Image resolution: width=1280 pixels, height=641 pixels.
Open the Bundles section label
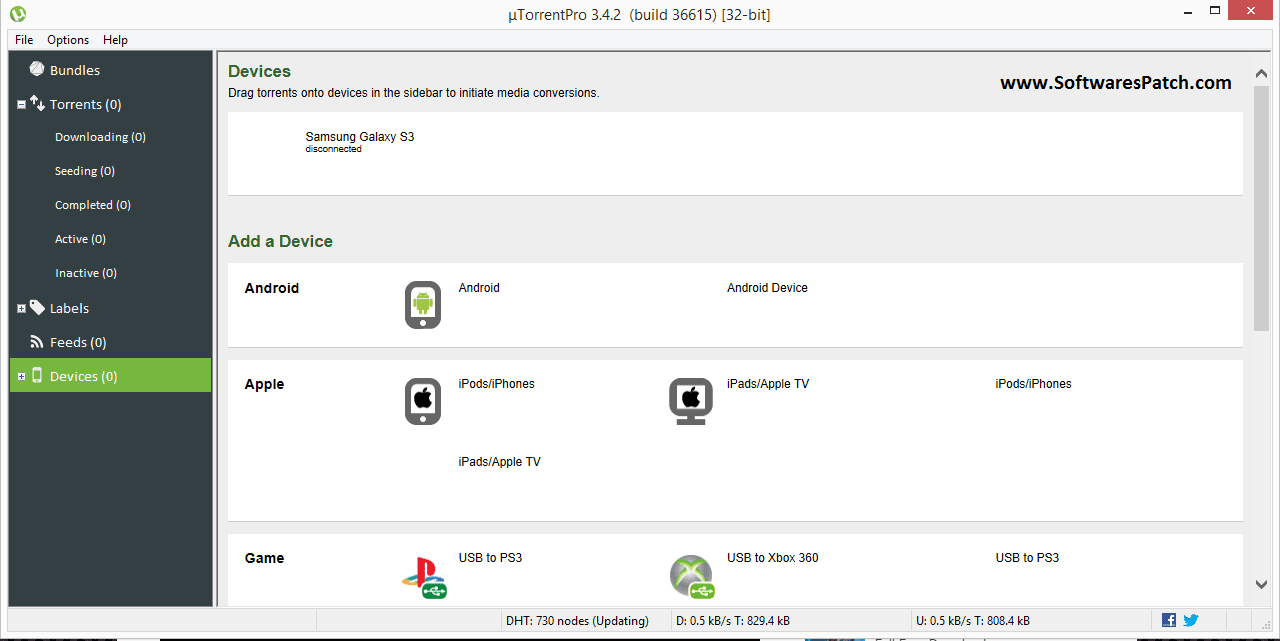(x=75, y=70)
